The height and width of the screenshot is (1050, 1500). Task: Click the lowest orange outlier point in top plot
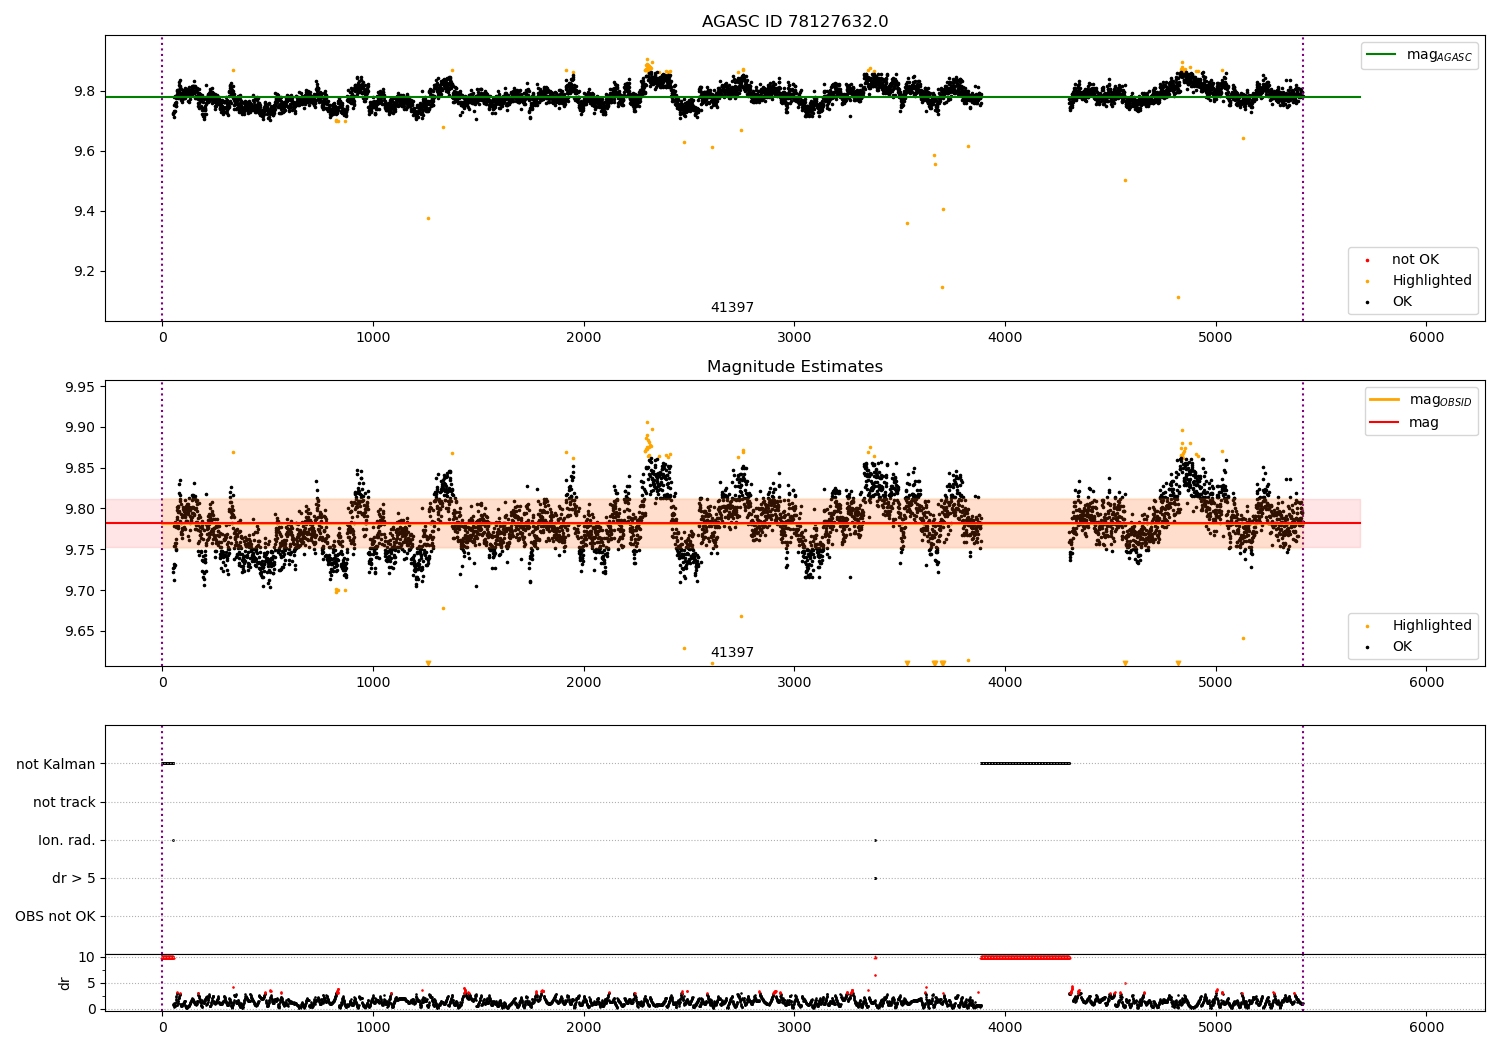click(x=1178, y=297)
